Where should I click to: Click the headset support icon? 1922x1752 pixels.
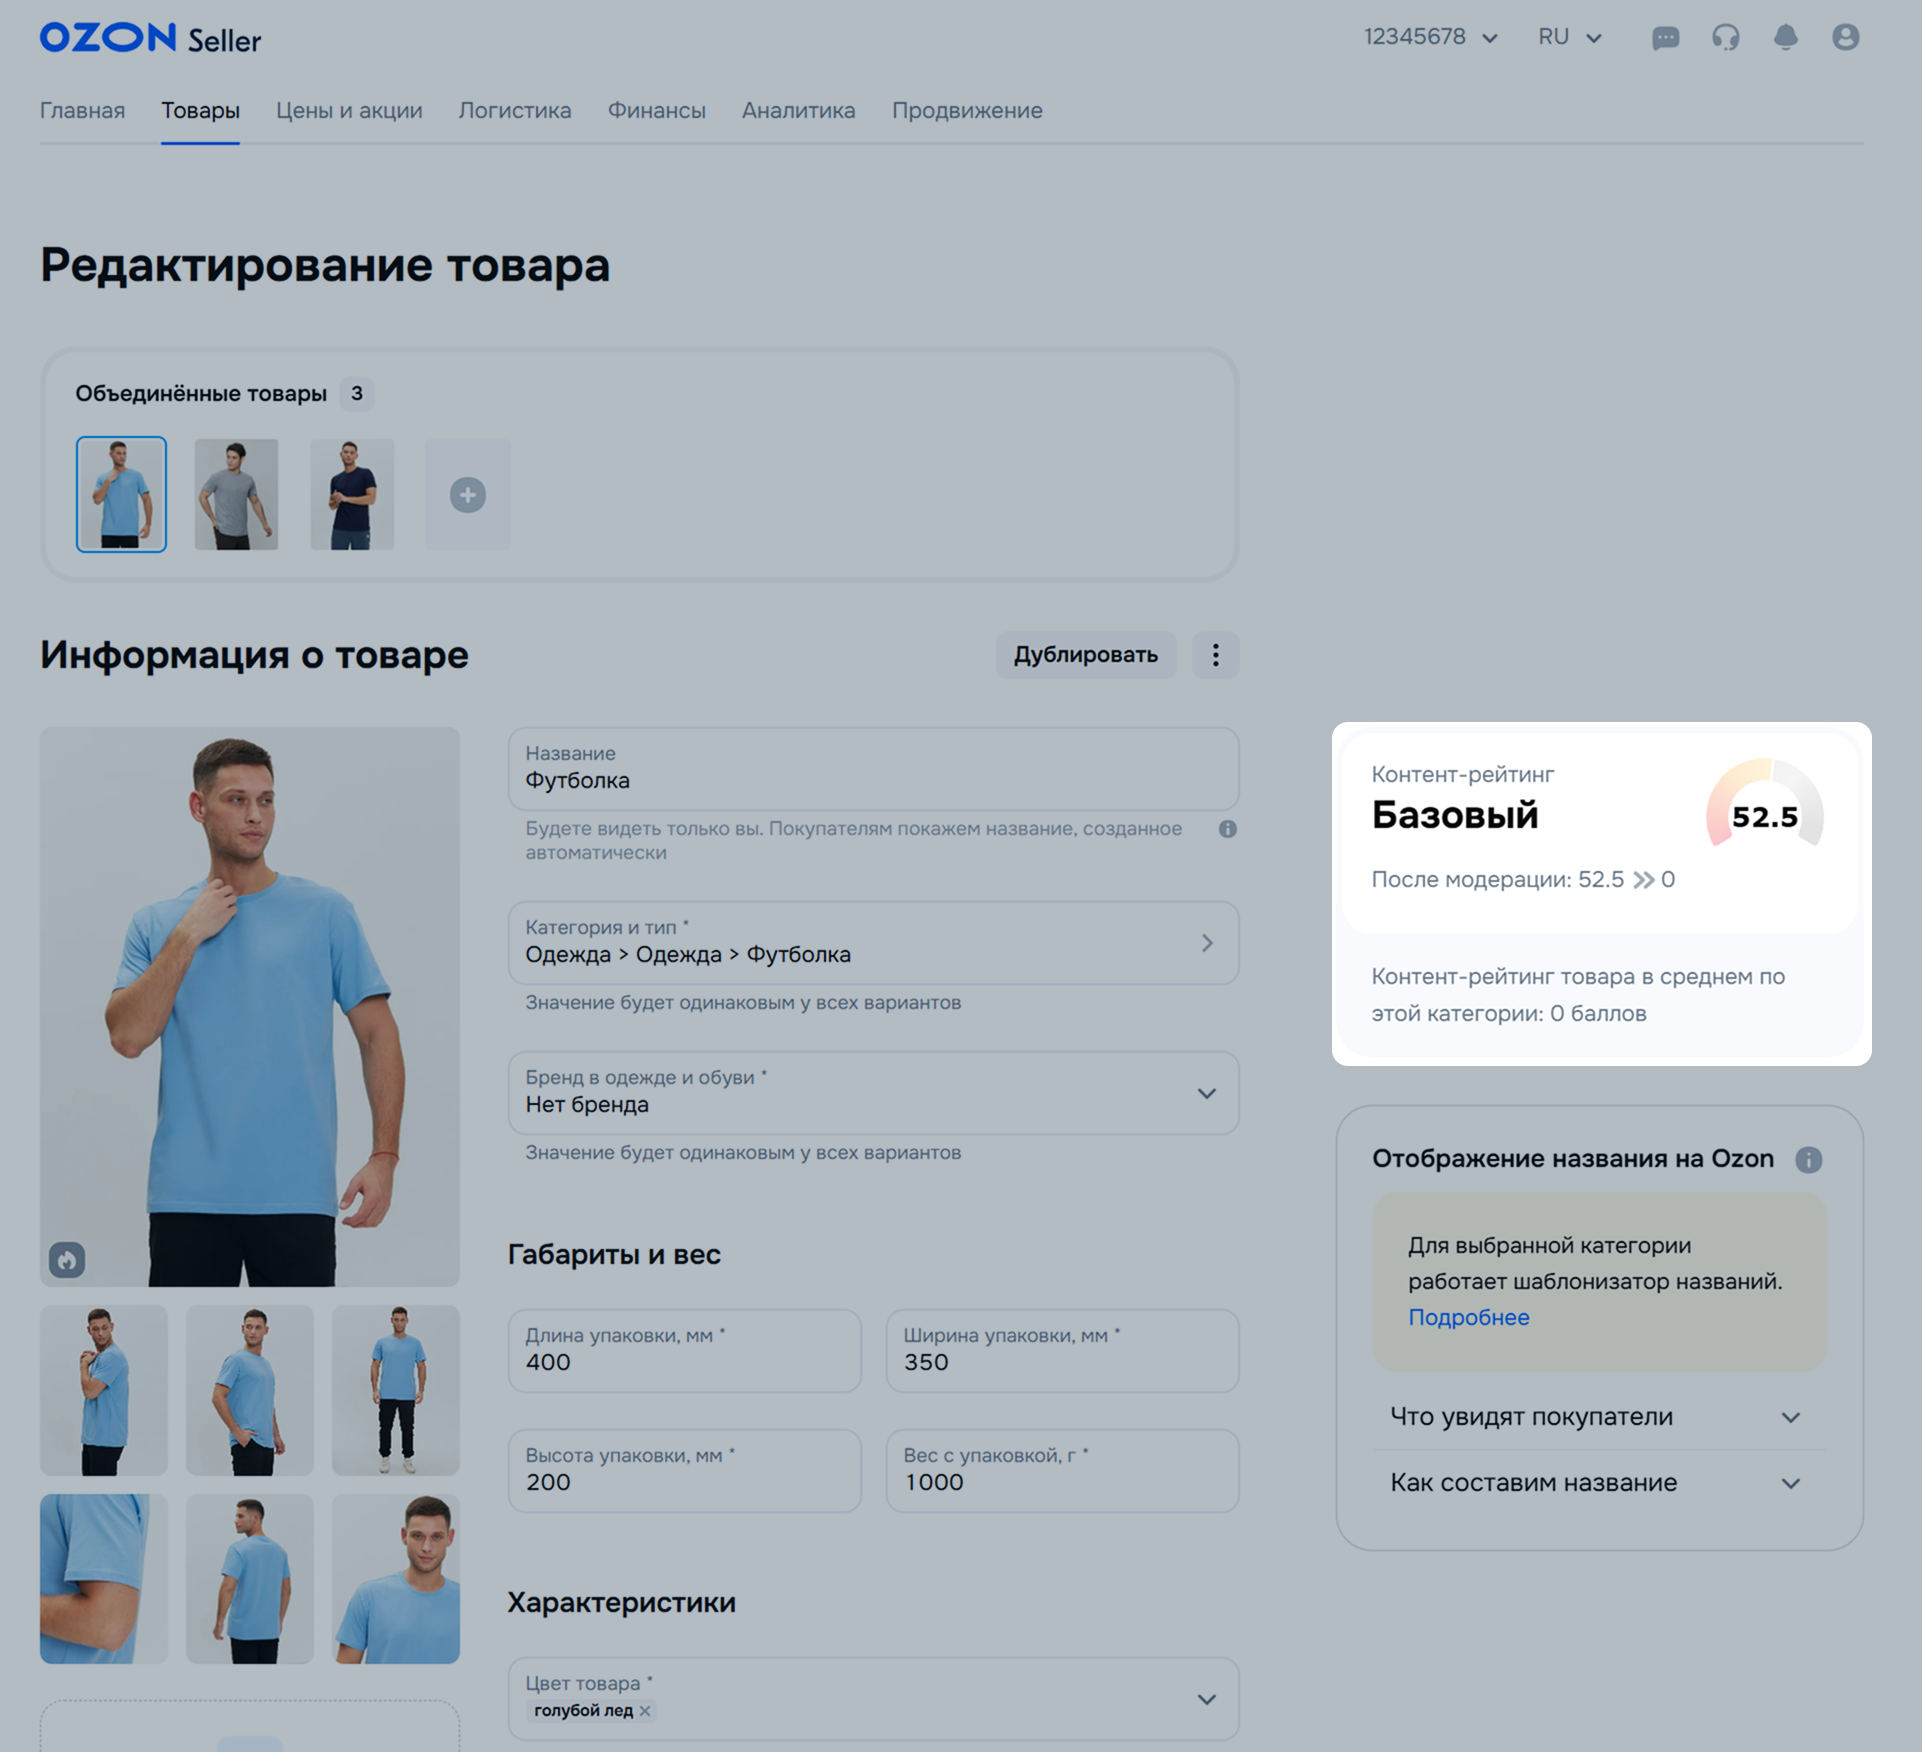click(x=1725, y=38)
